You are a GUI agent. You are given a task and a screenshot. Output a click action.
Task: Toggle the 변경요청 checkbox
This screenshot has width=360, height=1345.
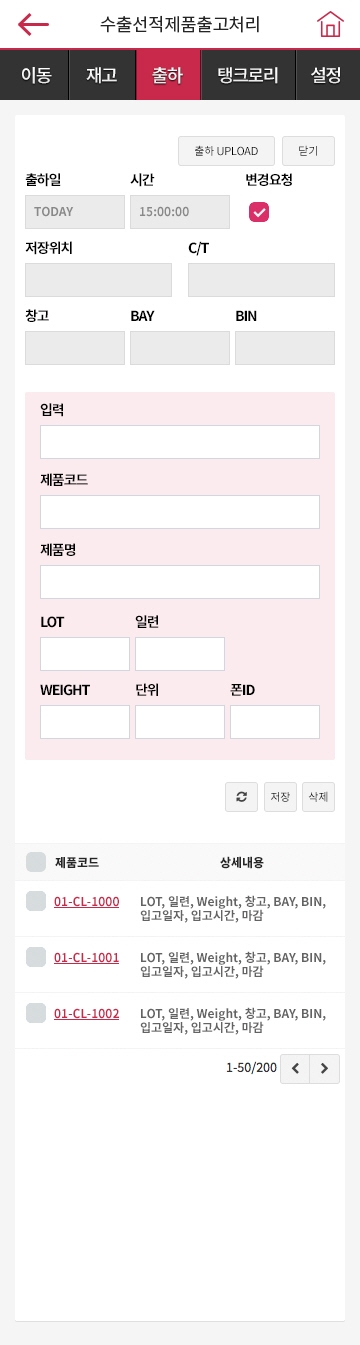pos(259,211)
